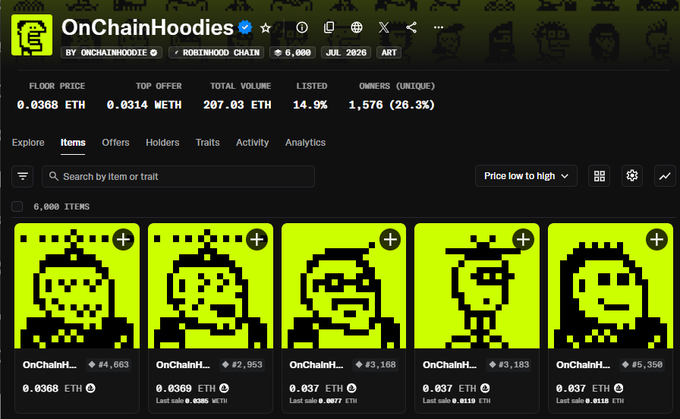The height and width of the screenshot is (419, 680).
Task: Add item #4,663 to cart with plus
Action: coord(124,239)
